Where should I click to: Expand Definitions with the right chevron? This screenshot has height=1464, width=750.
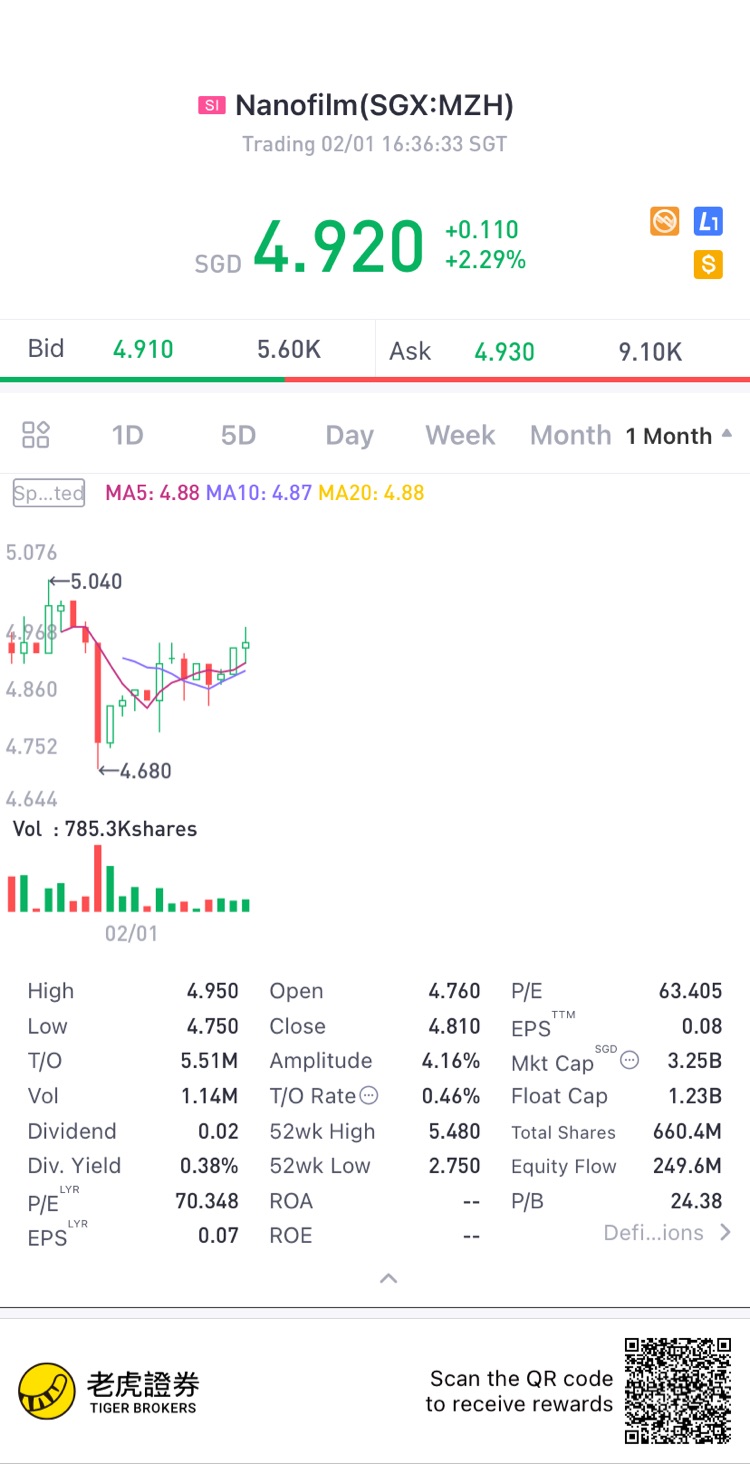coord(726,1232)
